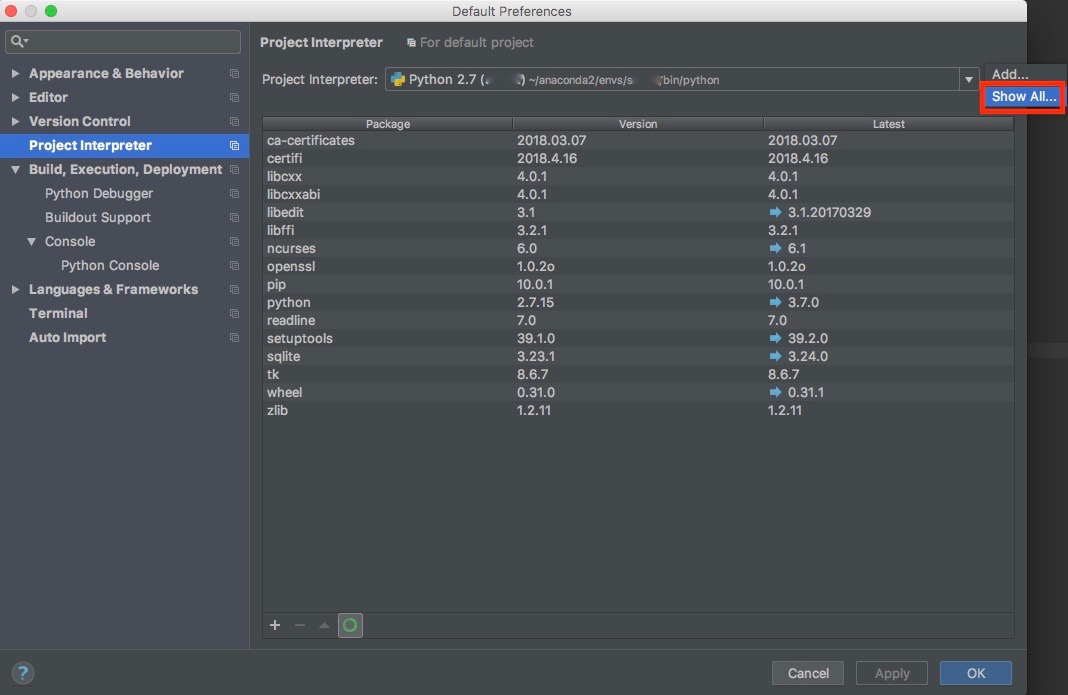Open the Project Interpreter dropdown arrow
Viewport: 1068px width, 695px height.
click(969, 80)
